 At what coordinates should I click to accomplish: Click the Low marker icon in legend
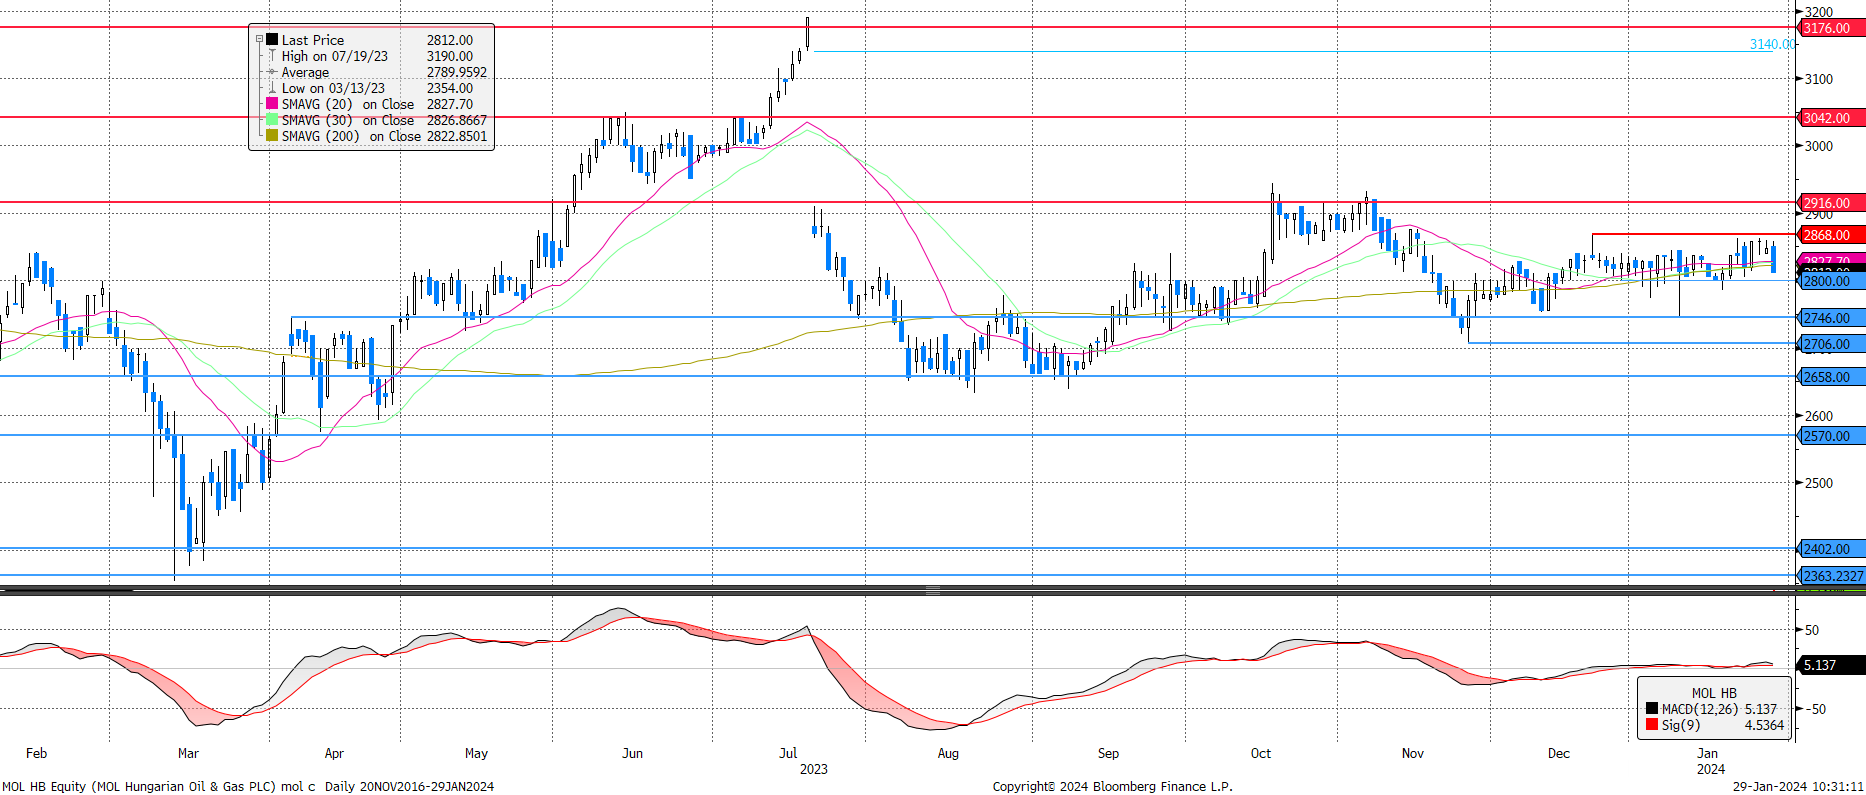coord(272,88)
